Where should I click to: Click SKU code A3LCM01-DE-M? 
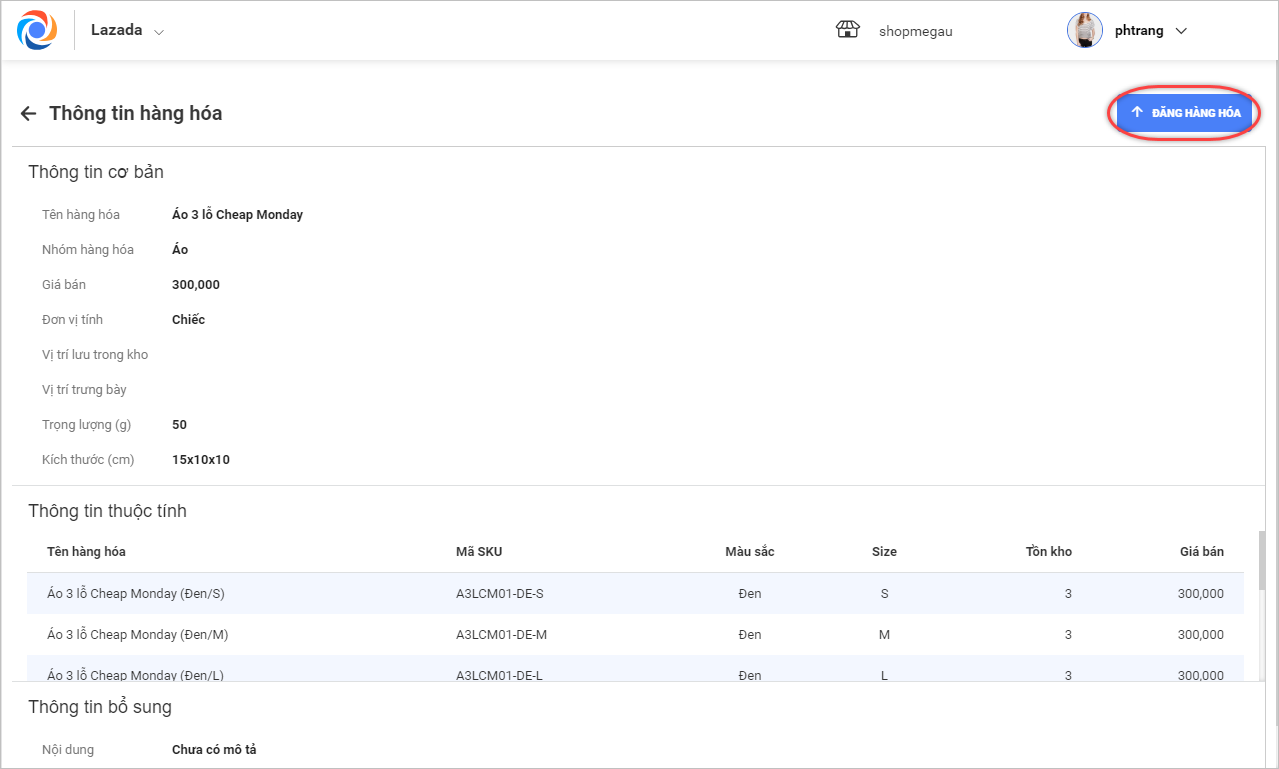point(502,635)
